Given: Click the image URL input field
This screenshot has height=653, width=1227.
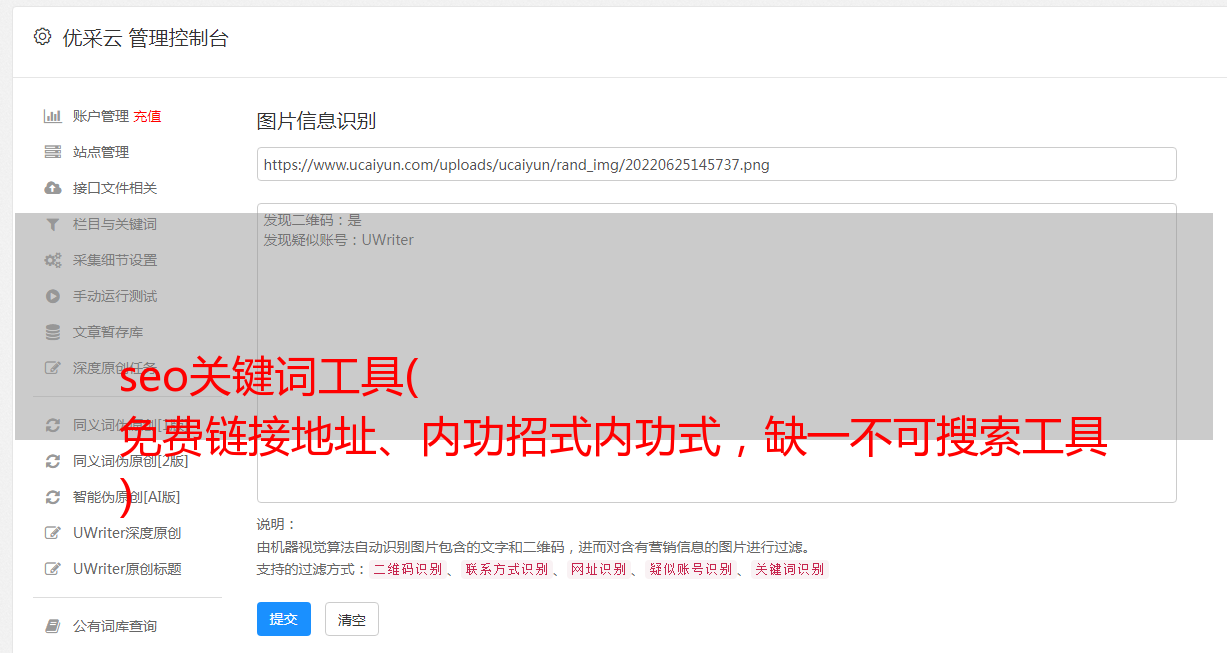Looking at the screenshot, I should click(x=716, y=164).
